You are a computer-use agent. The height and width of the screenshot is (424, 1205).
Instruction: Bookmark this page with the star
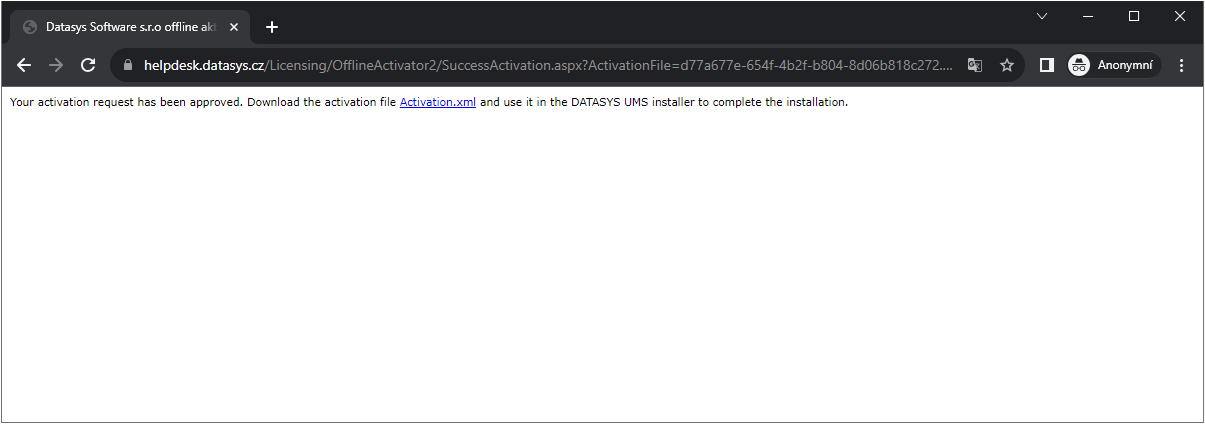tap(1007, 65)
